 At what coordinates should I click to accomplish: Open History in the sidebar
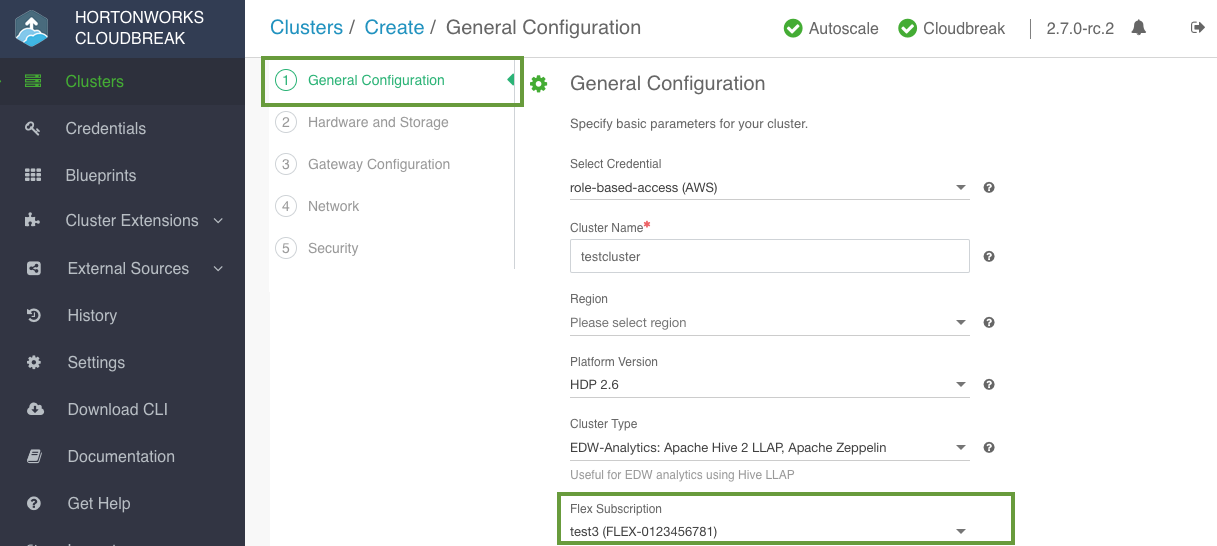coord(92,315)
